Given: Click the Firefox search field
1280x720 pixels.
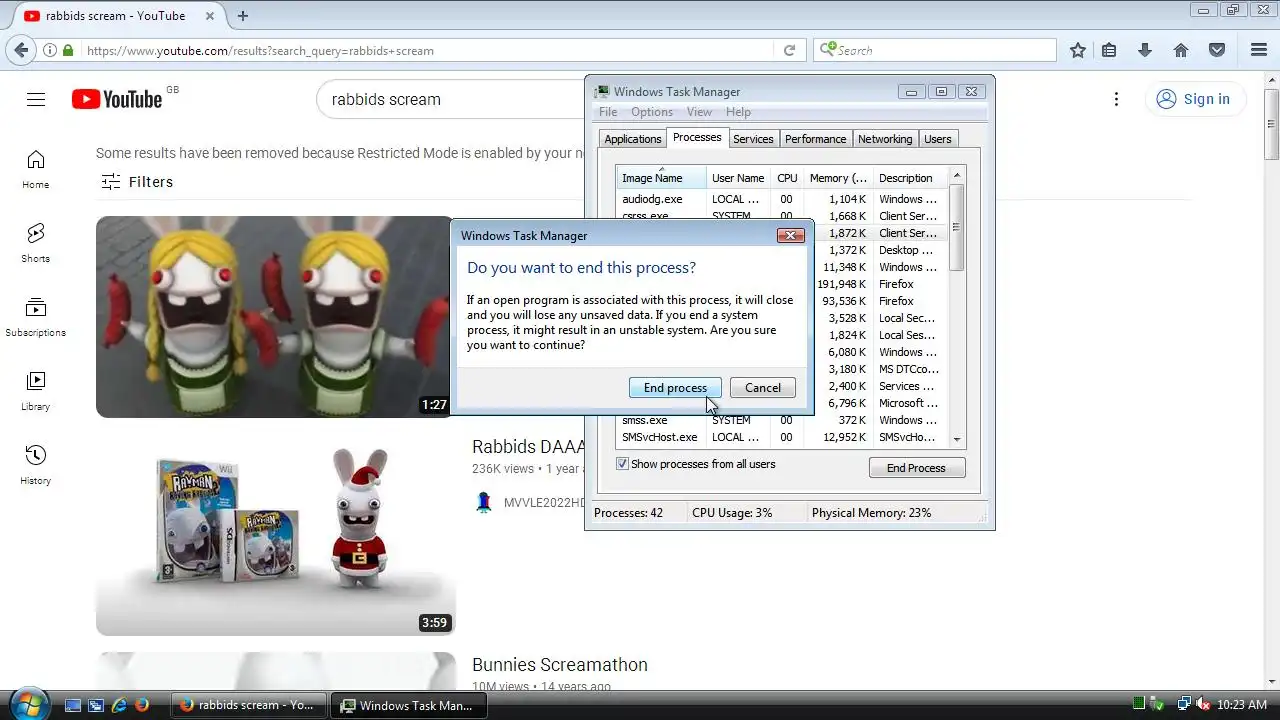Looking at the screenshot, I should click(x=935, y=50).
